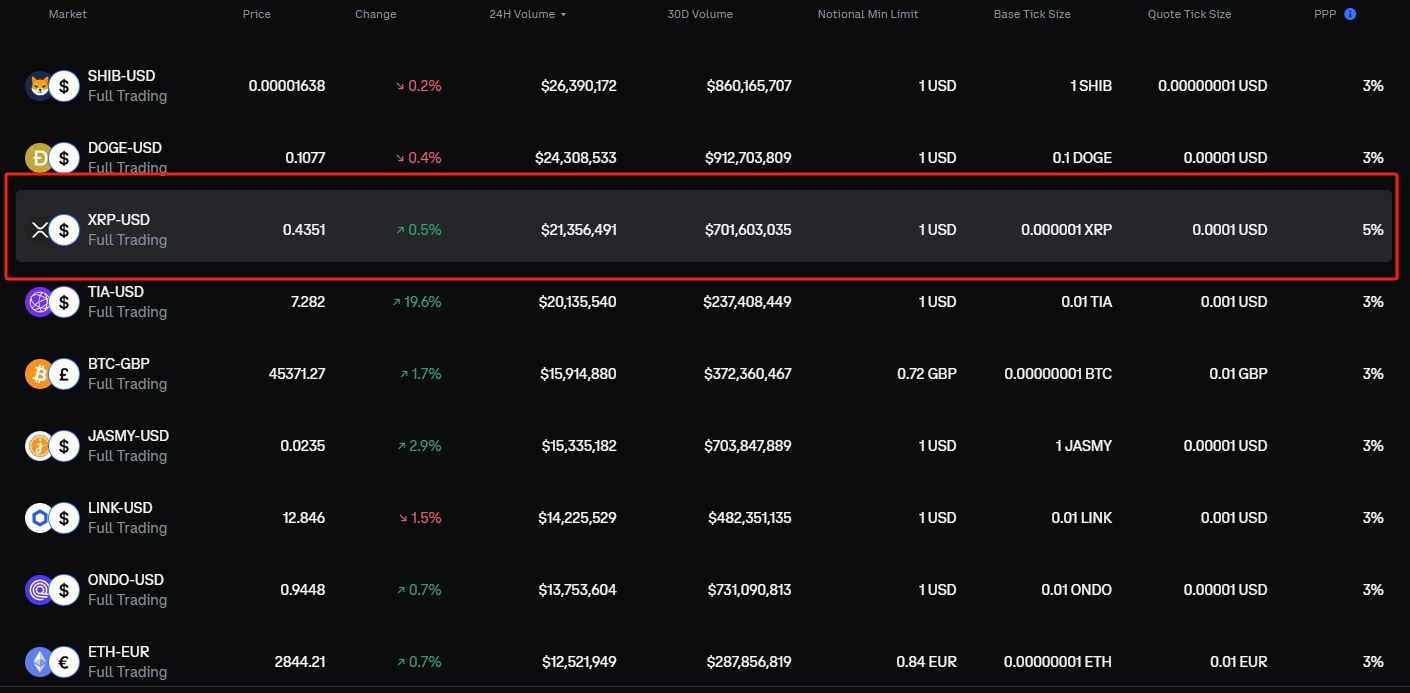This screenshot has height=693, width=1410.
Task: Click the Market column header
Action: click(x=67, y=14)
